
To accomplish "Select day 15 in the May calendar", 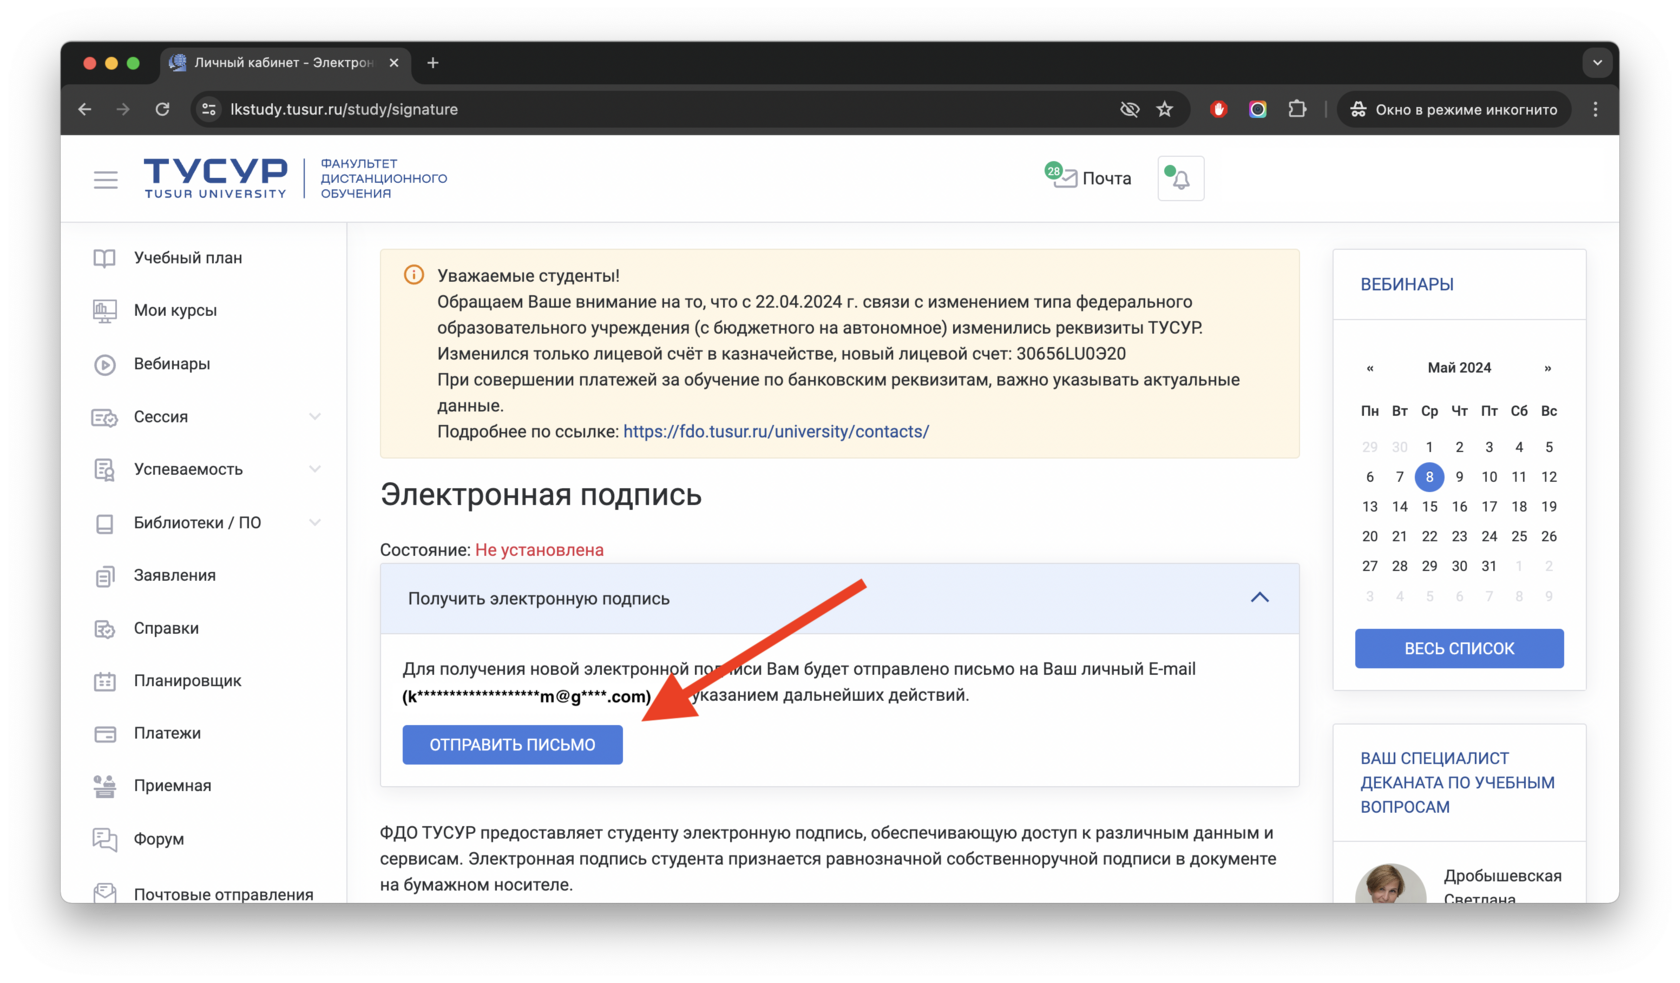I will pos(1429,507).
